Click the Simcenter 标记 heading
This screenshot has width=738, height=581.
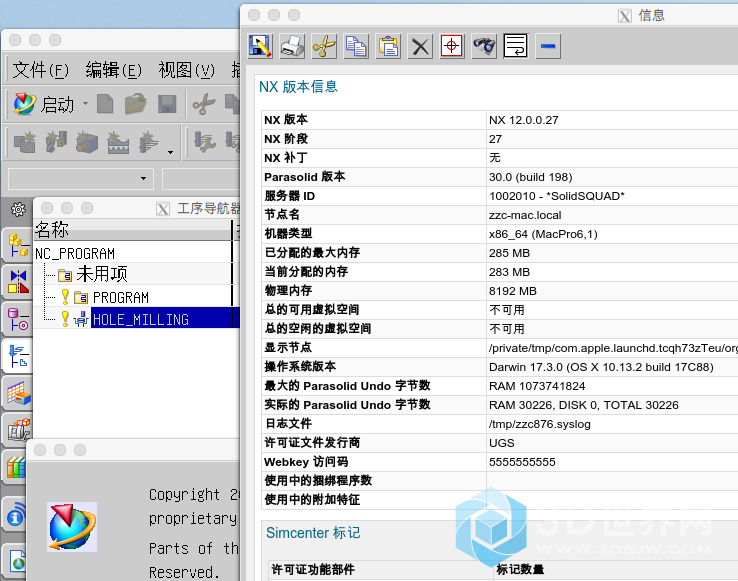point(313,533)
